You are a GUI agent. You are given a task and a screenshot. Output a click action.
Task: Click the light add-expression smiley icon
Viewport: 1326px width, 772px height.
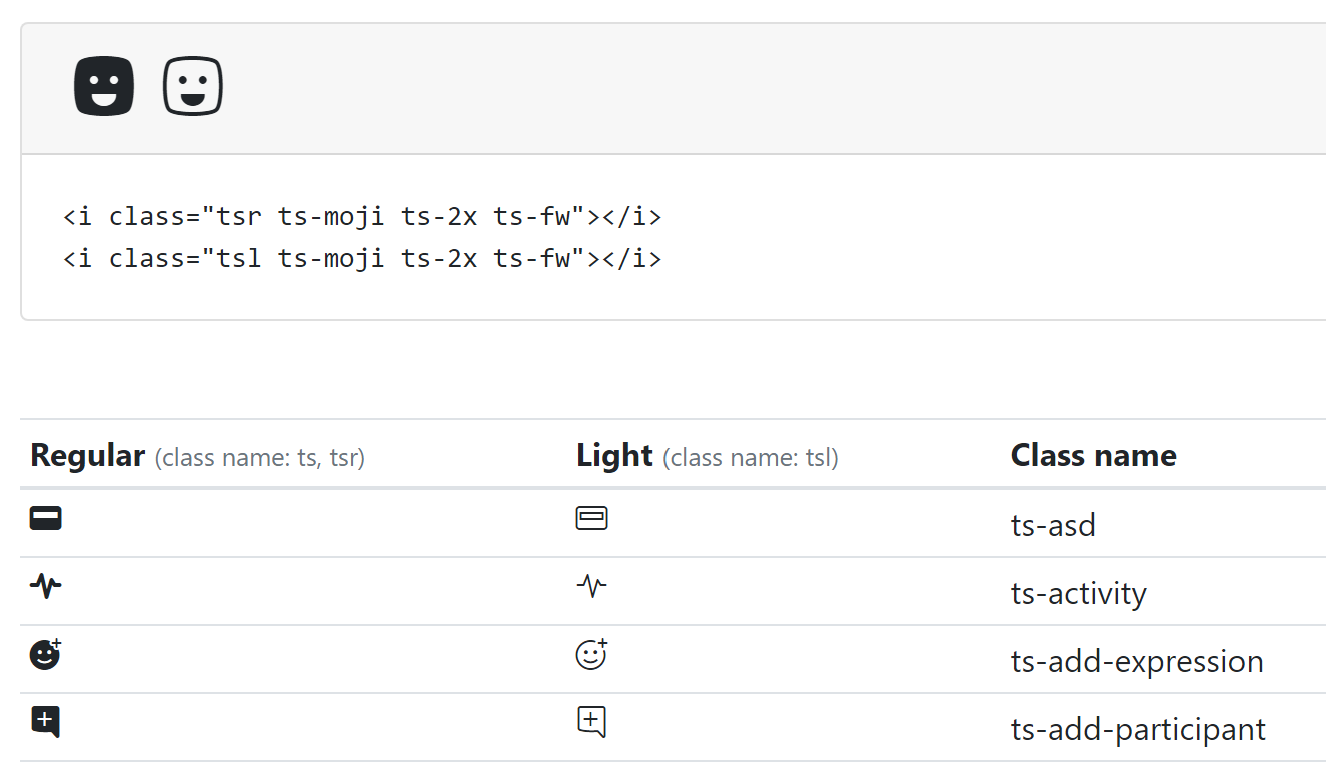click(x=592, y=654)
